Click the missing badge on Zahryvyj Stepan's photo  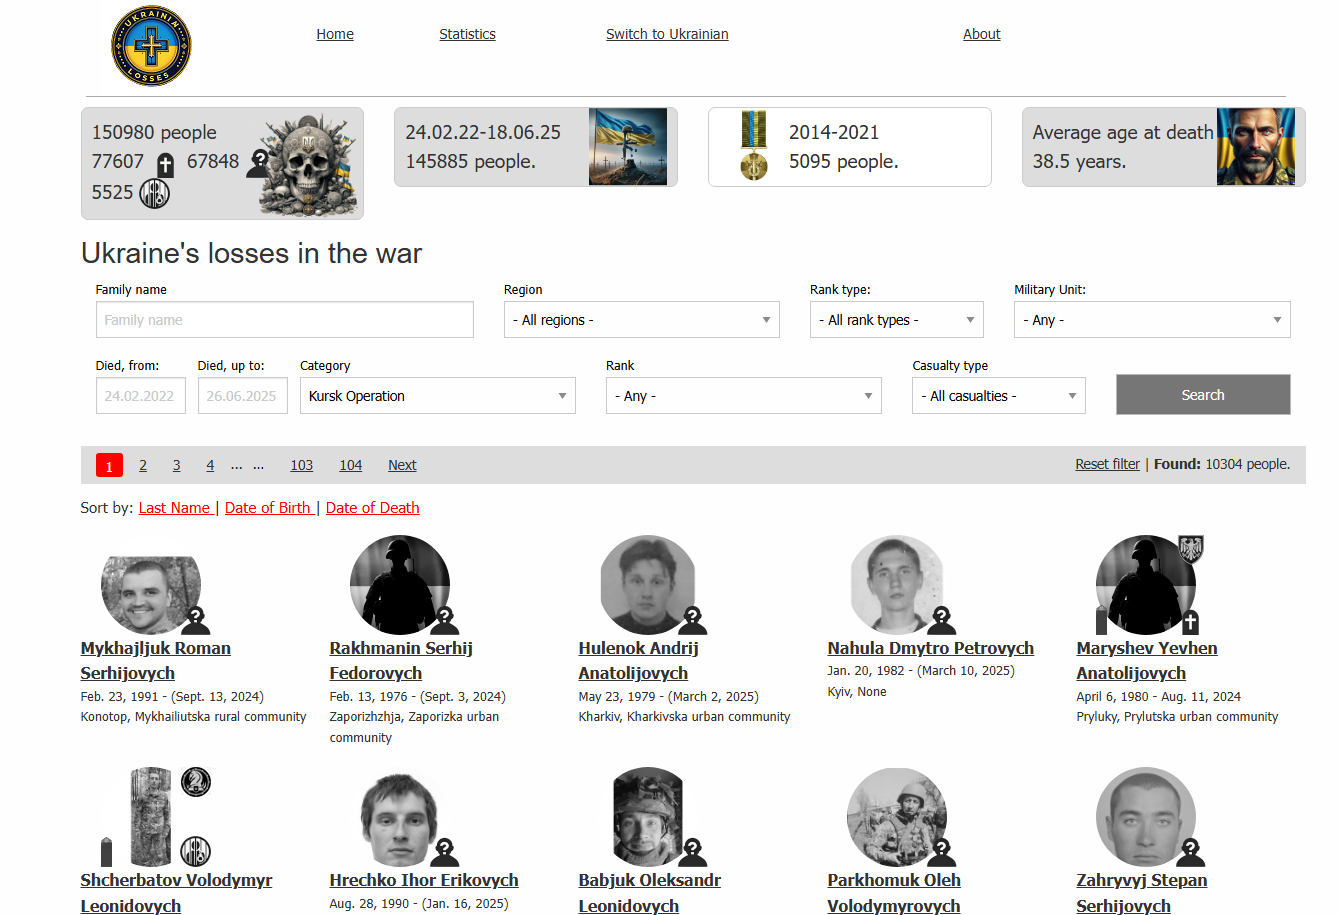tap(1191, 853)
